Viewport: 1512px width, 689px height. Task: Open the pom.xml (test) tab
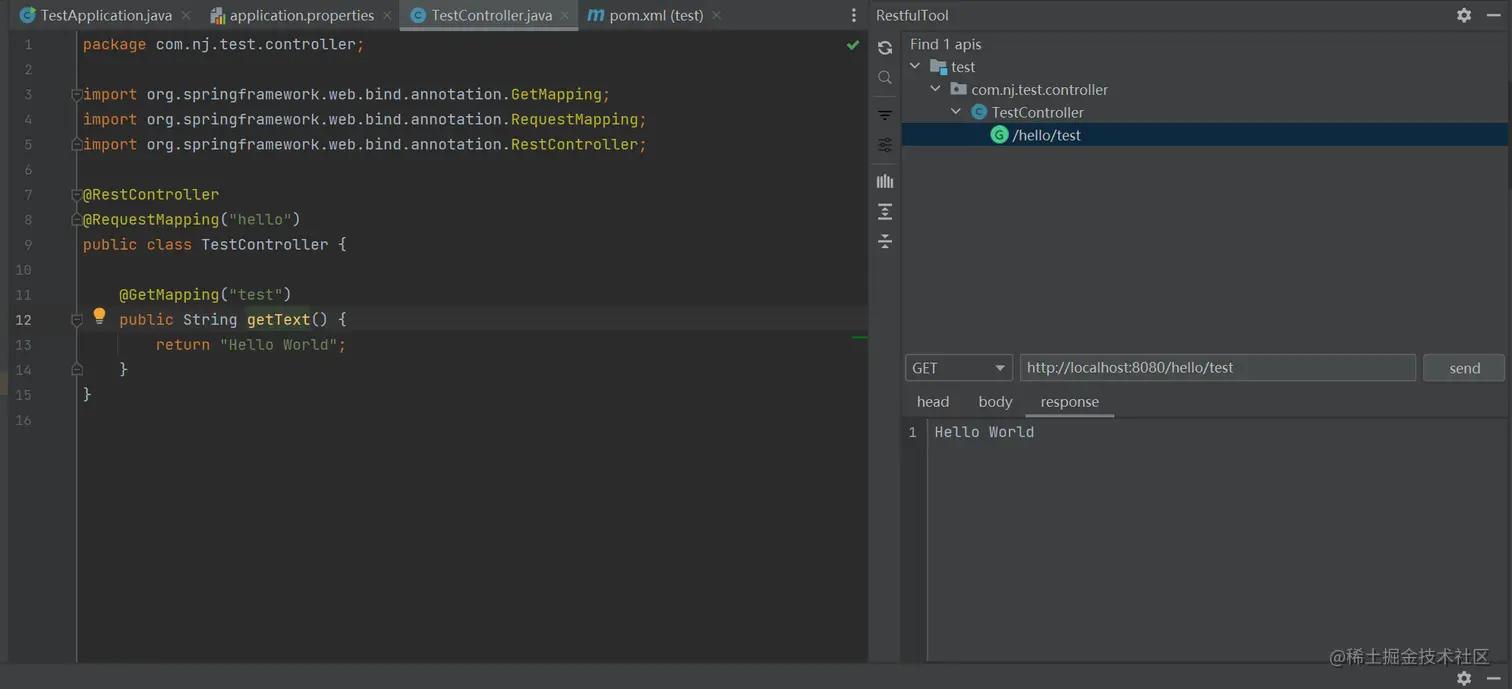click(656, 16)
